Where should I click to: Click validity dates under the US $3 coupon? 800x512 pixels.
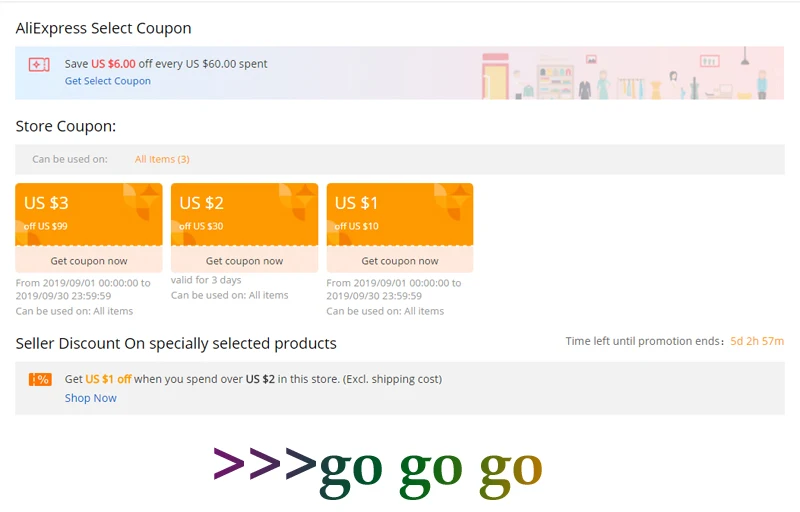(x=83, y=289)
